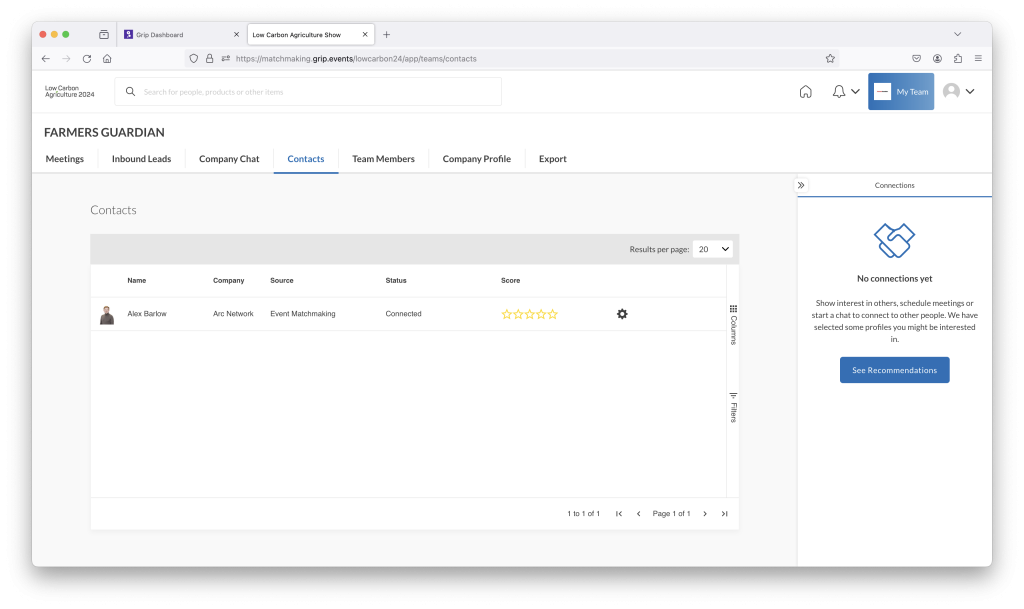The height and width of the screenshot is (609, 1024).
Task: Go to the first page of contacts
Action: coord(618,514)
